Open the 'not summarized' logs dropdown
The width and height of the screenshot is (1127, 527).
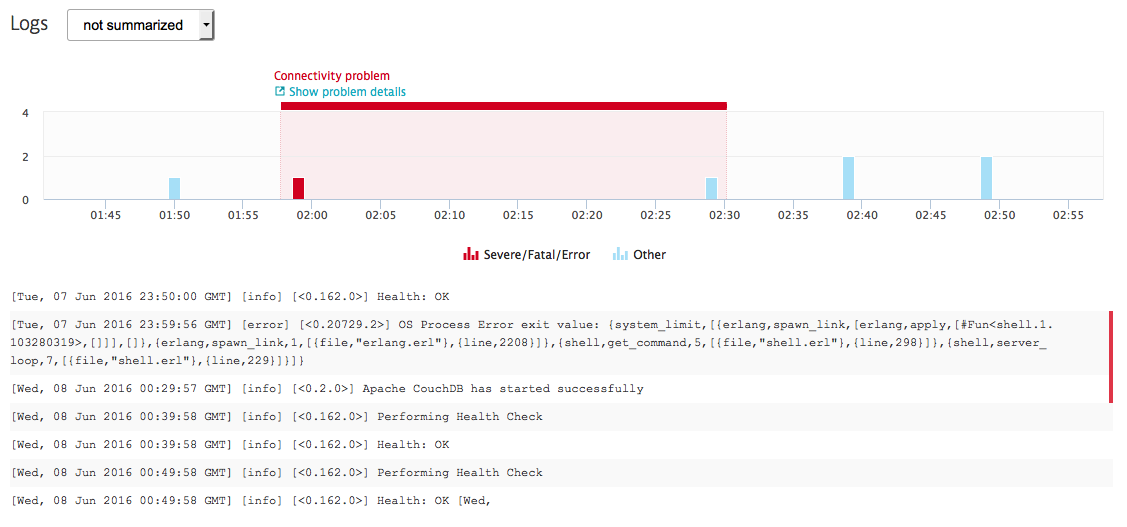141,25
